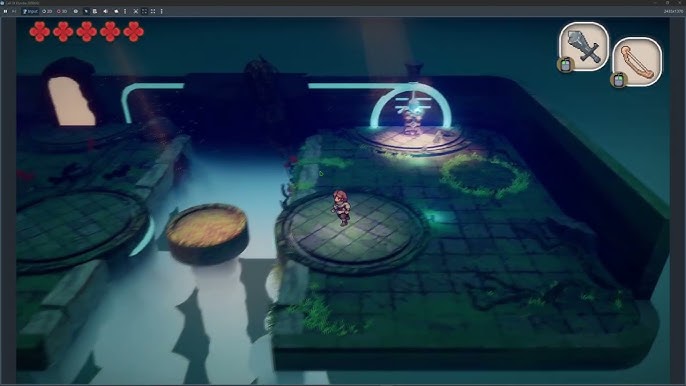
Task: Pause the running game
Action: 5,11
